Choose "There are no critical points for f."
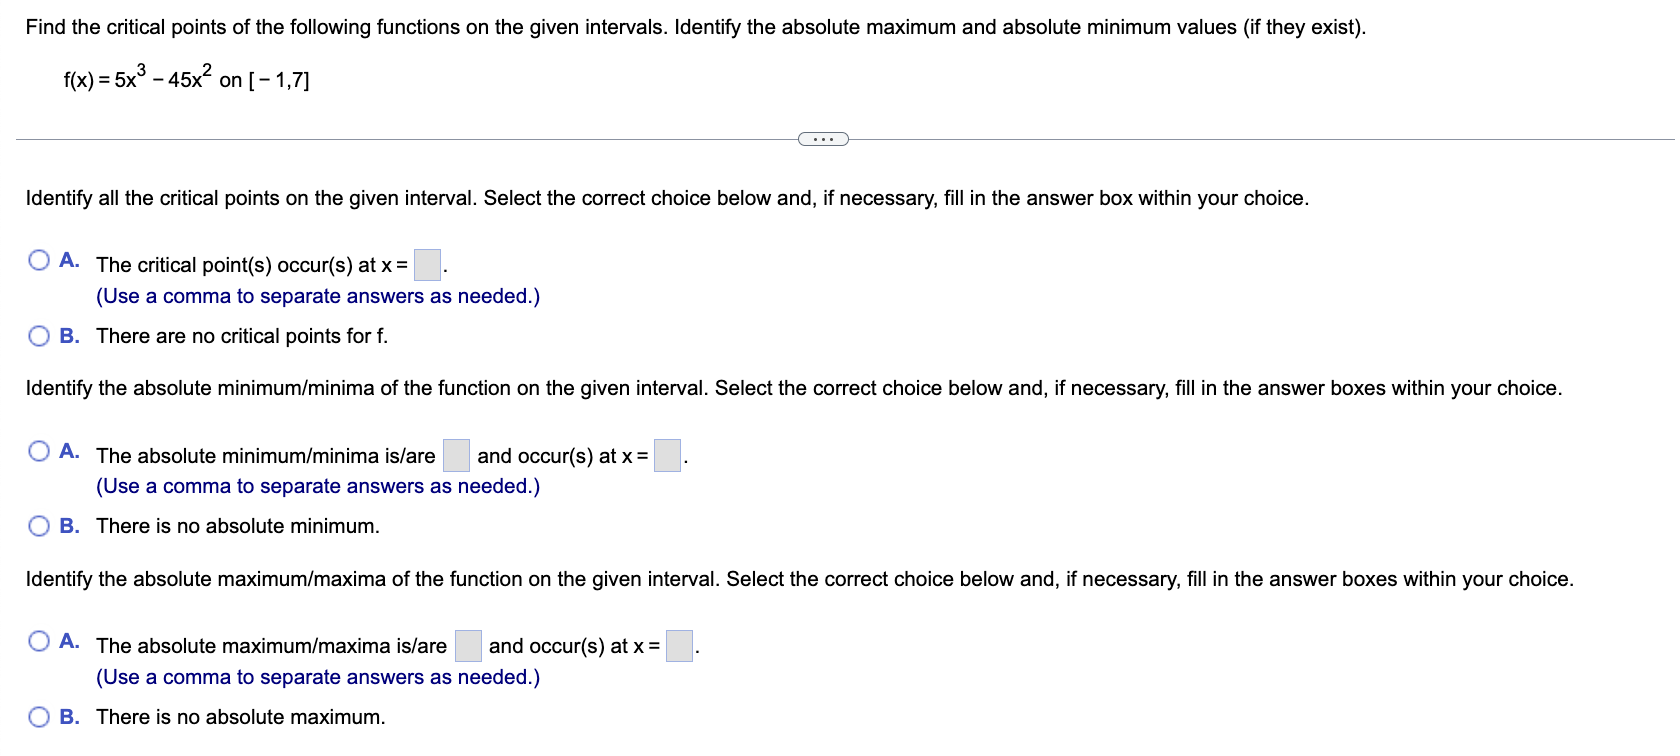The width and height of the screenshot is (1680, 756). [x=37, y=335]
